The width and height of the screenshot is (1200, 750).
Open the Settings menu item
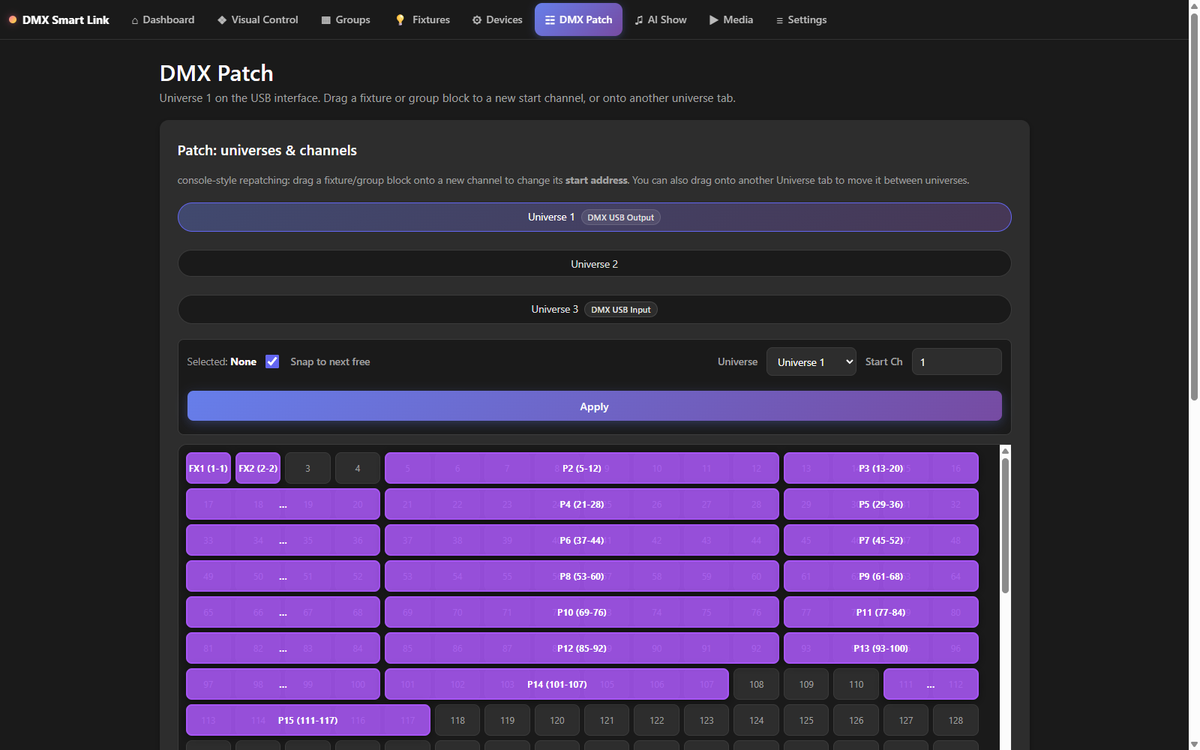(x=801, y=20)
